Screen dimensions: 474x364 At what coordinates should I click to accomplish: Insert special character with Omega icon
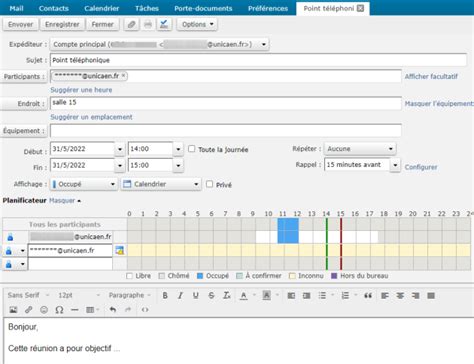[59, 310]
